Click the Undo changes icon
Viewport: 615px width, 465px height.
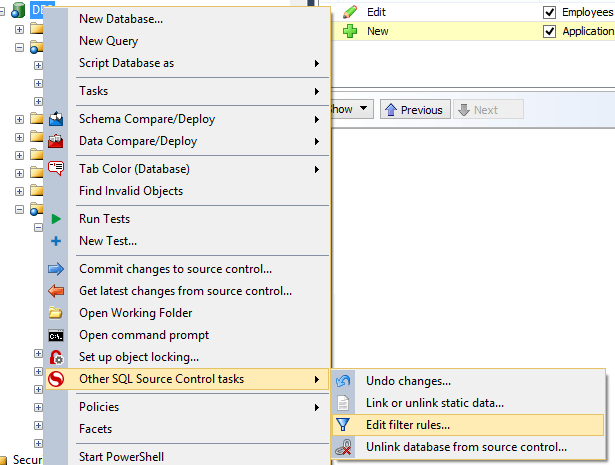[344, 381]
